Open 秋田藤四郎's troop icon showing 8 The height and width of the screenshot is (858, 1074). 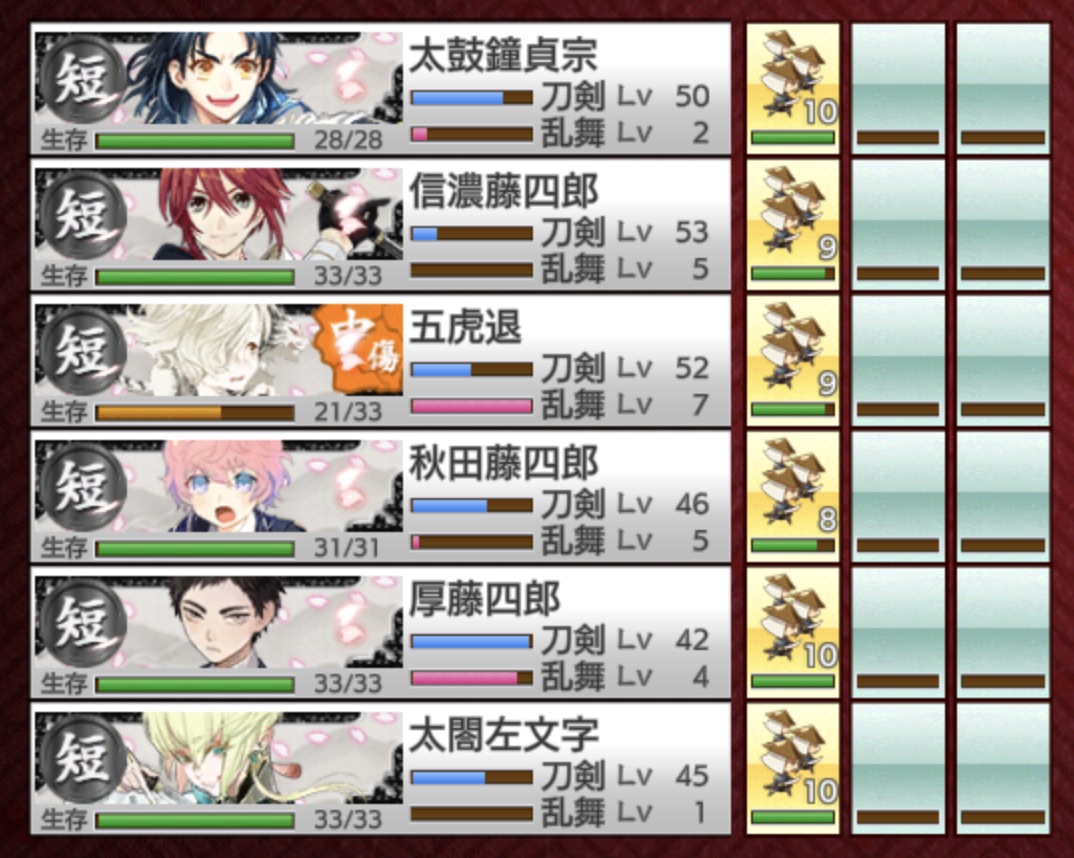click(x=792, y=496)
